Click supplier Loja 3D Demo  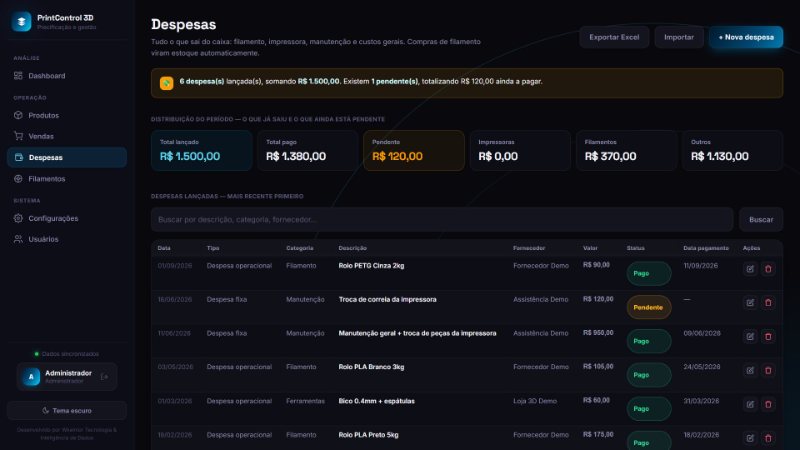point(535,401)
